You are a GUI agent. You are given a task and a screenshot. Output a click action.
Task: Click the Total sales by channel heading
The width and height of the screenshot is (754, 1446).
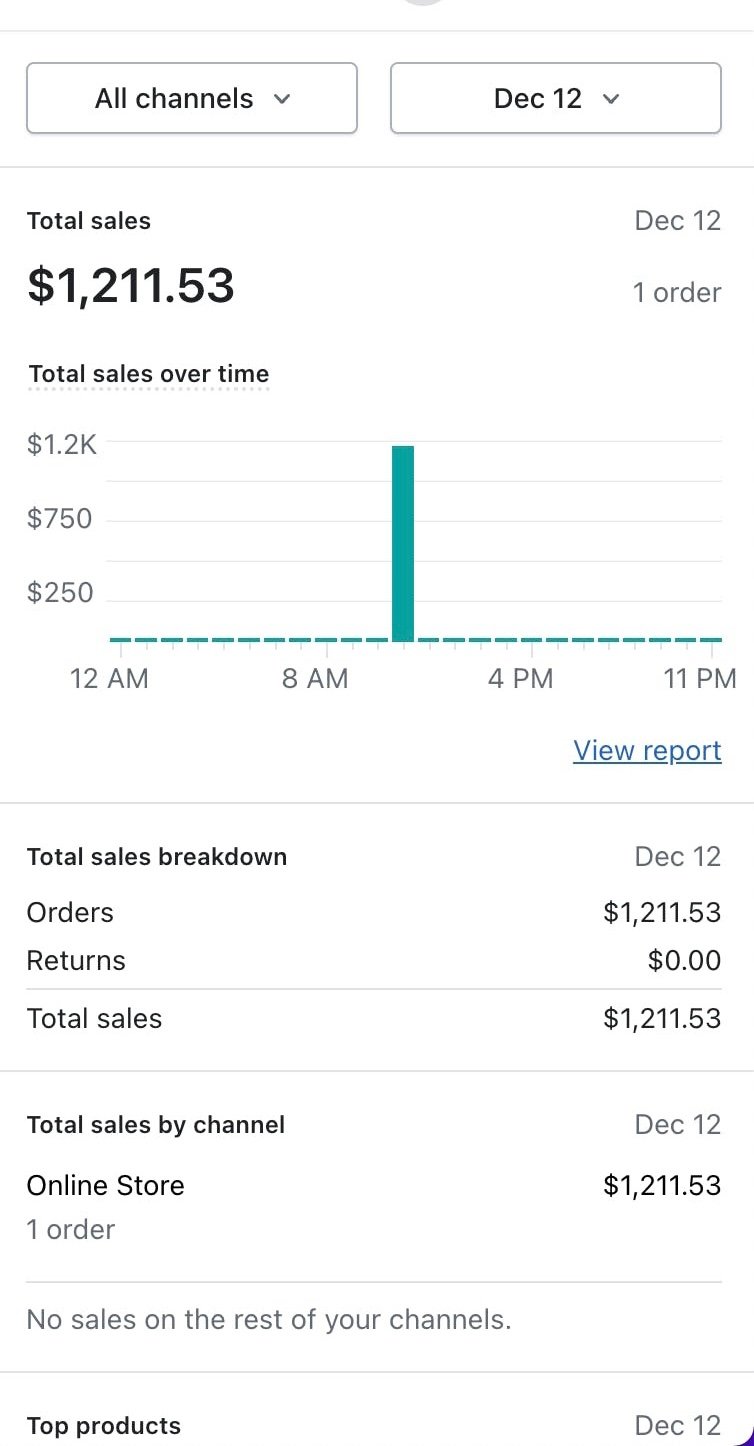tap(156, 1125)
